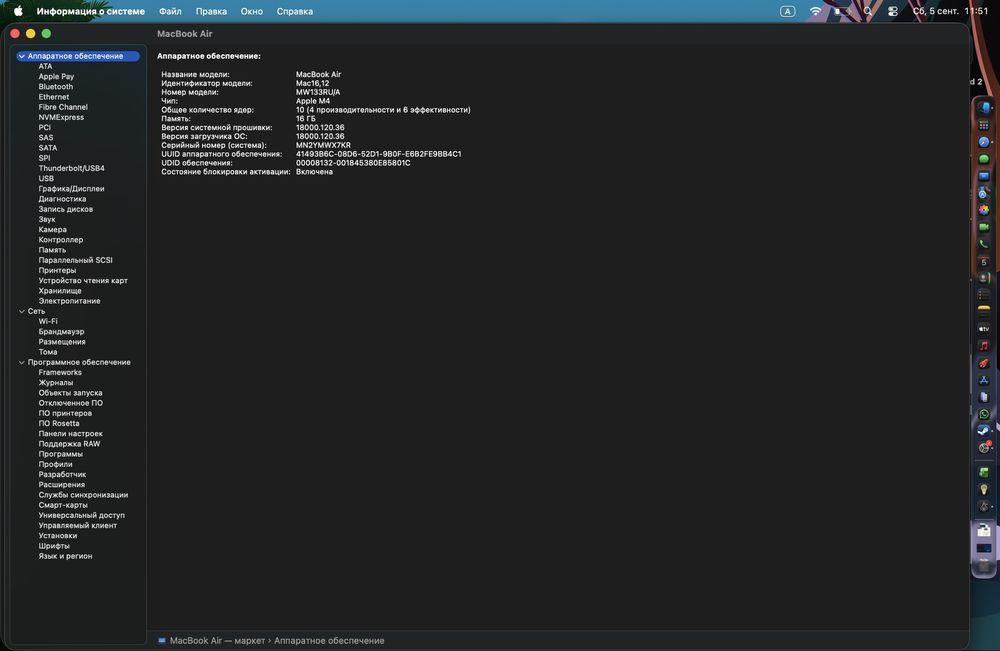Select Wi-Fi under Сеть
The width and height of the screenshot is (1000, 651).
pos(48,321)
